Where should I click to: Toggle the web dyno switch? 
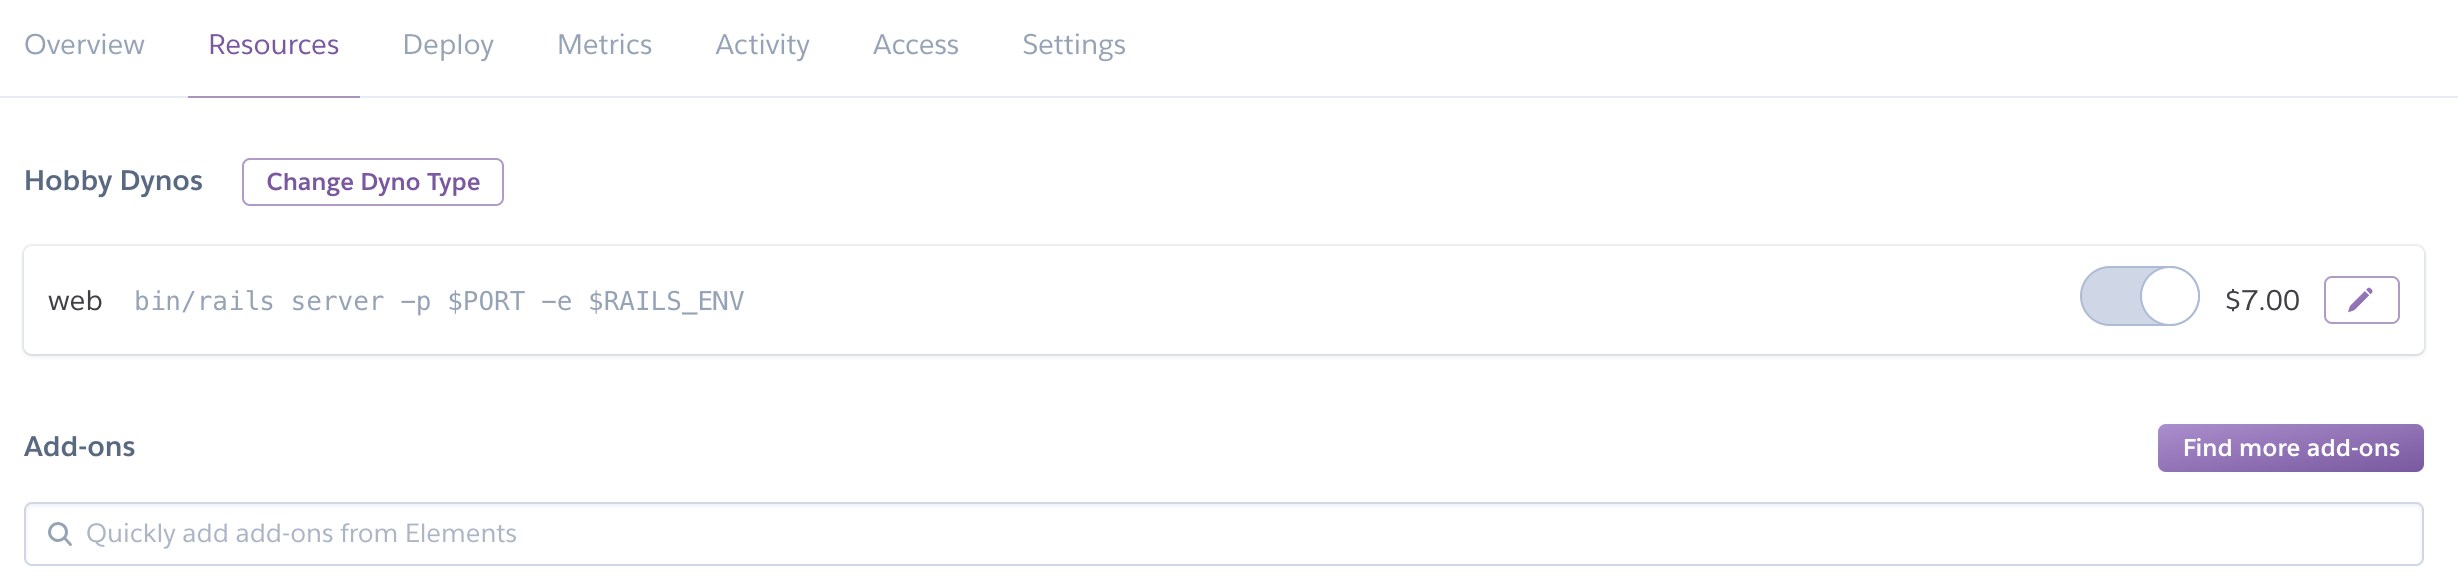[2139, 296]
